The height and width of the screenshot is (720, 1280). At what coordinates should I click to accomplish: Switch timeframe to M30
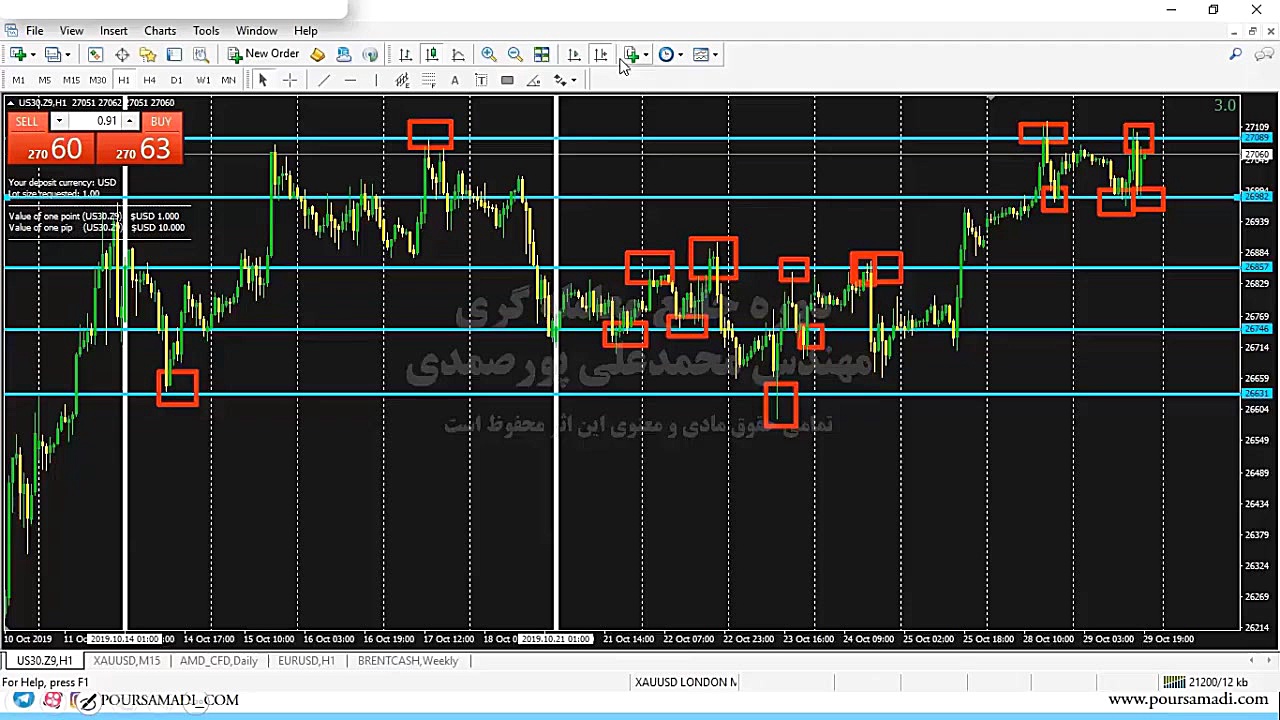pos(97,80)
